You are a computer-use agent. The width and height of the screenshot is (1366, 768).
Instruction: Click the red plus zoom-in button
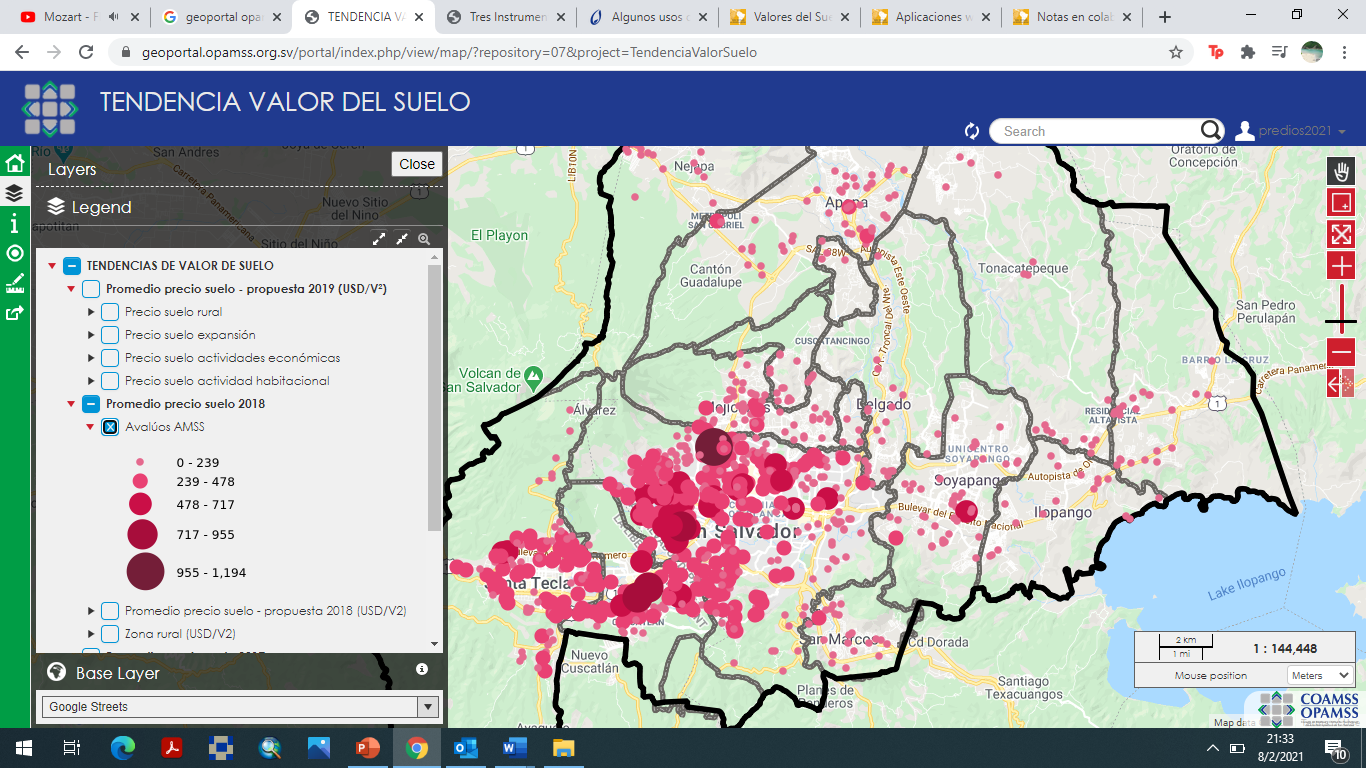(1340, 266)
